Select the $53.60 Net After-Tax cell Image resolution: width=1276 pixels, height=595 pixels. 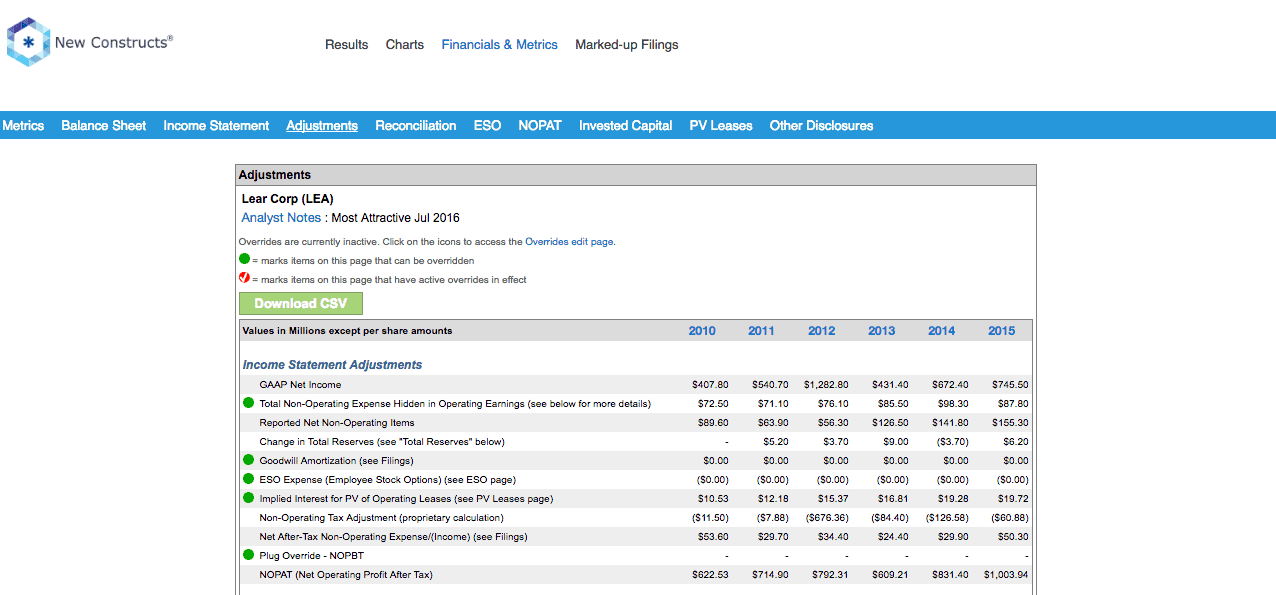point(713,537)
